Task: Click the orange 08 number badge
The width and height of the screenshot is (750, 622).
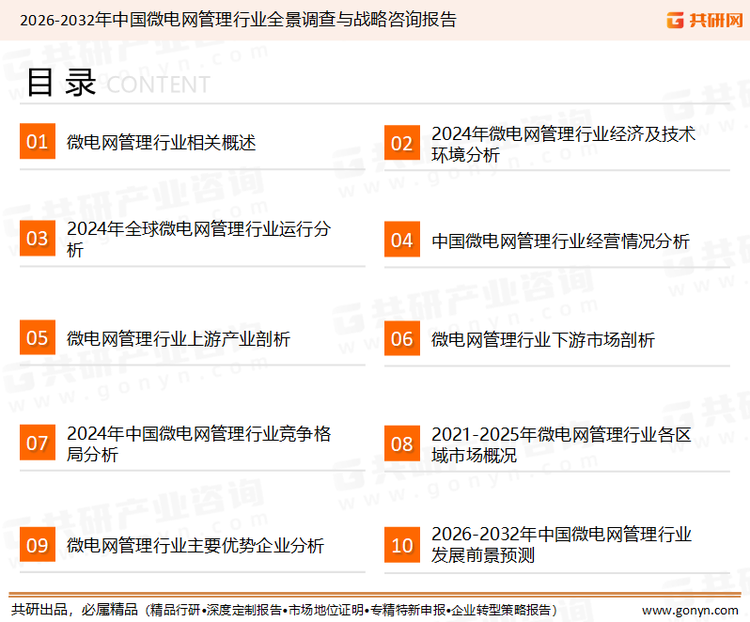Action: click(x=402, y=444)
